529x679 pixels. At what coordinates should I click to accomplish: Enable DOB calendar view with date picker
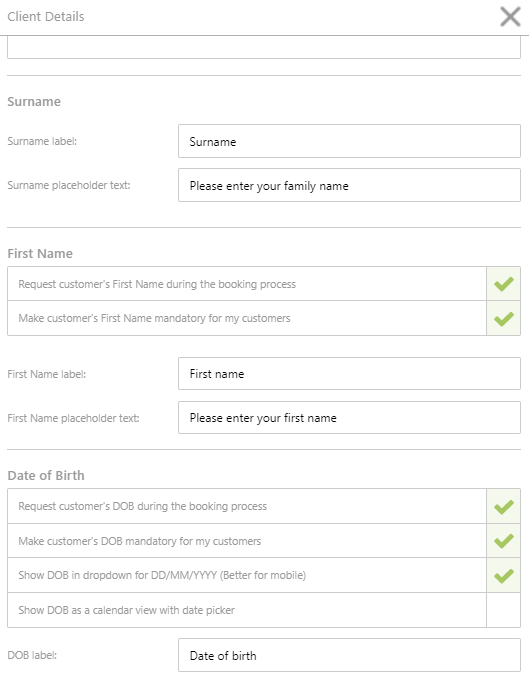503,610
